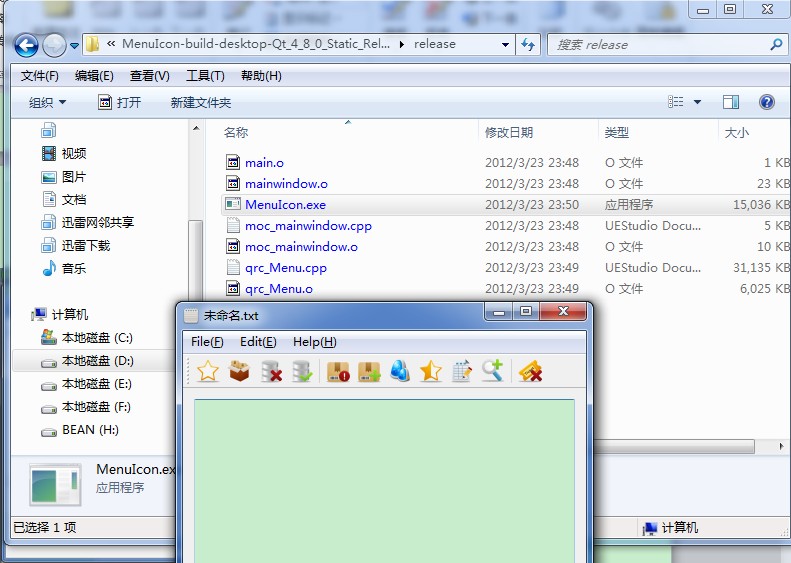Open BEAN (H:) drive

pyautogui.click(x=90, y=430)
